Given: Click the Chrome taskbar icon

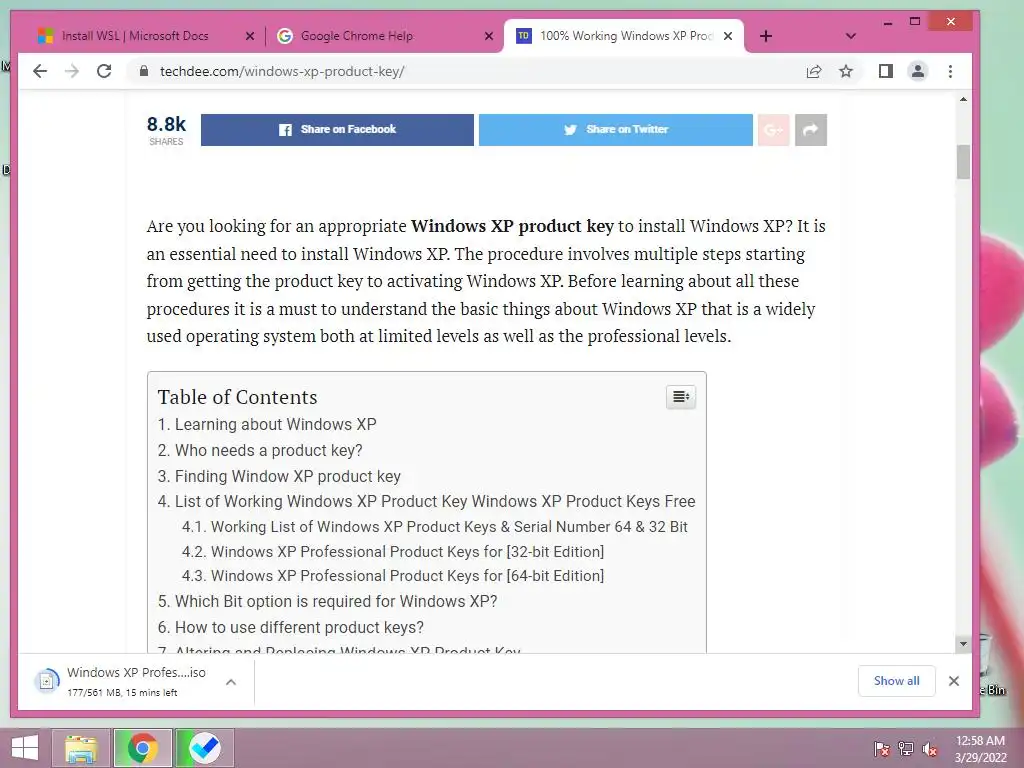Looking at the screenshot, I should (x=142, y=748).
